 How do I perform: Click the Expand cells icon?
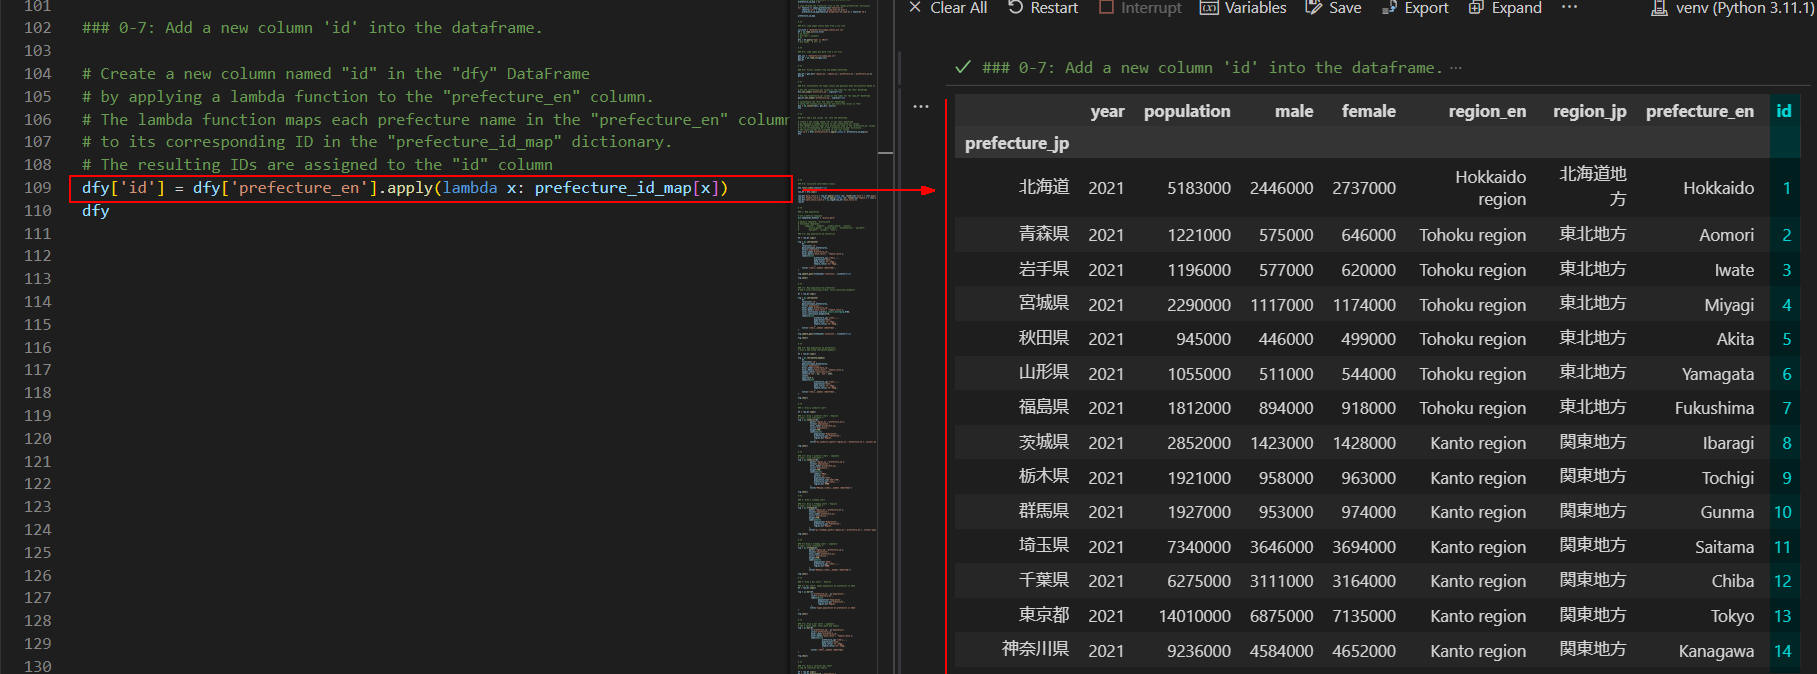pos(1476,7)
